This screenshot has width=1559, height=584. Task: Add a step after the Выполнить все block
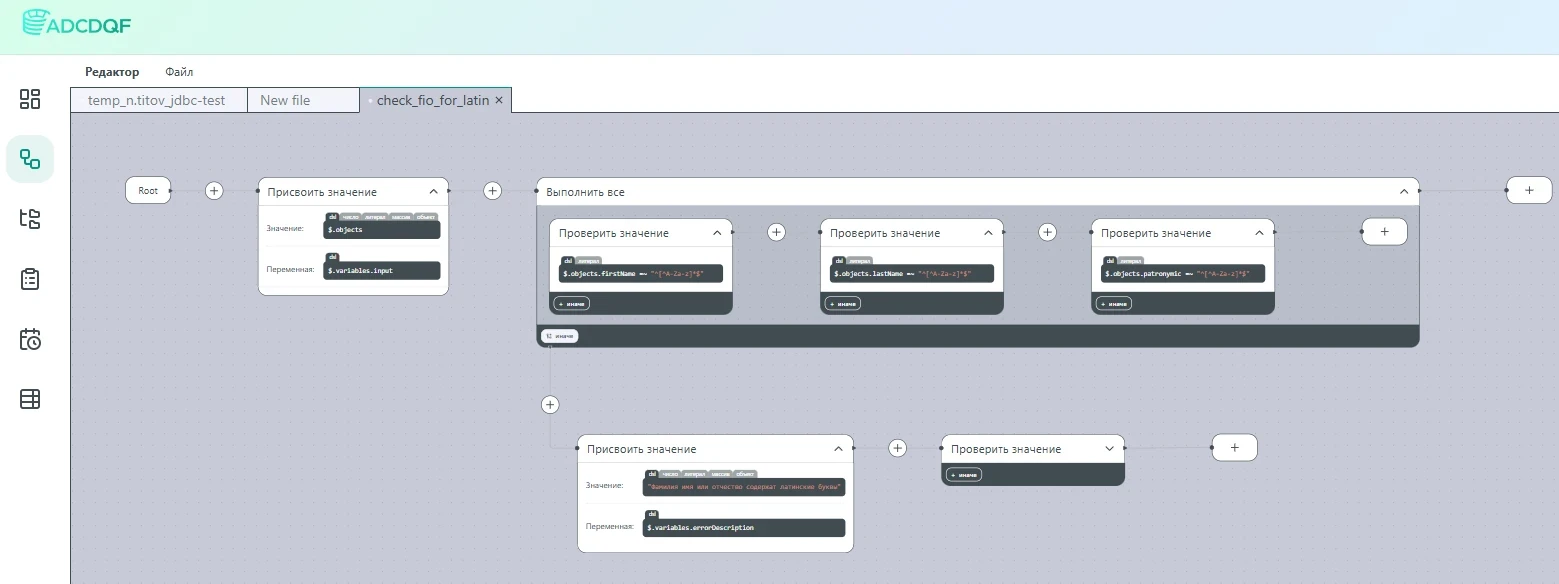click(1529, 190)
